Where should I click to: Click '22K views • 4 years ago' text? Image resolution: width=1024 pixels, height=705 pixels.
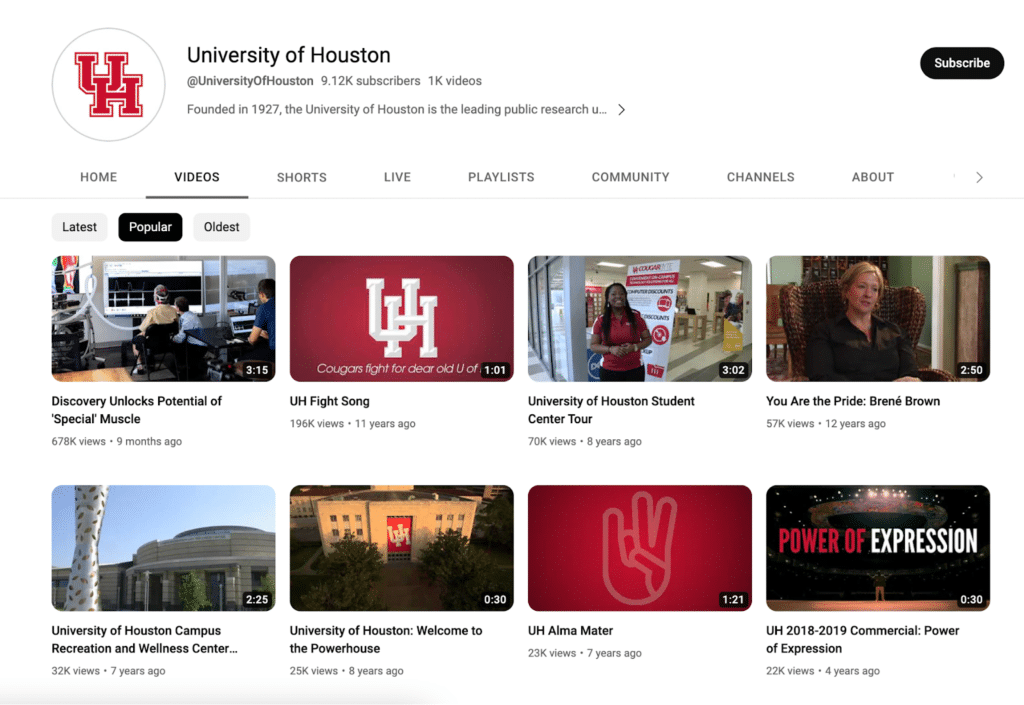[823, 671]
